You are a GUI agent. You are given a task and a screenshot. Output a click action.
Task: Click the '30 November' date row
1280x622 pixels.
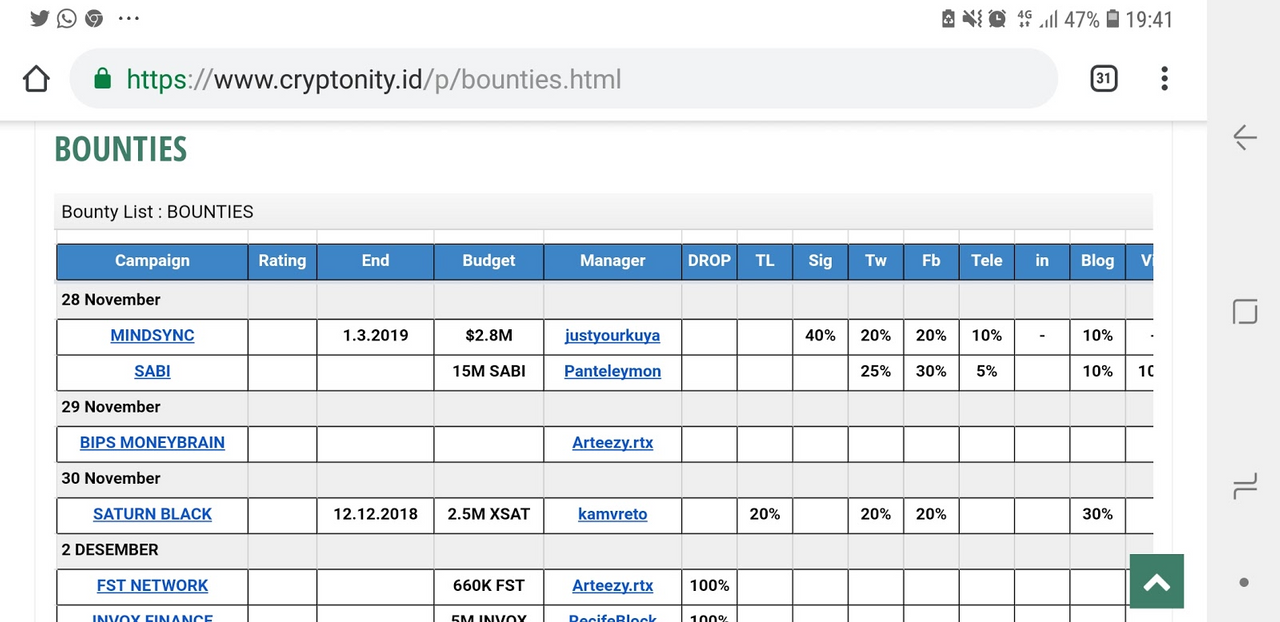click(x=605, y=479)
